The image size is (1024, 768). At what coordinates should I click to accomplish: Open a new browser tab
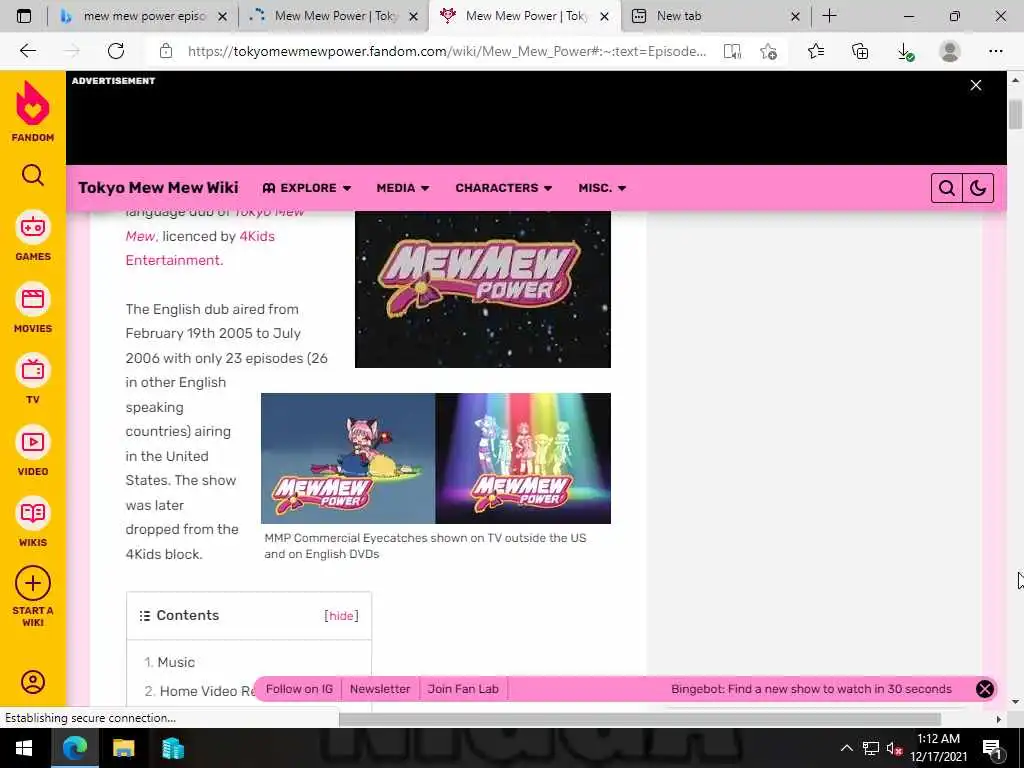(x=829, y=16)
